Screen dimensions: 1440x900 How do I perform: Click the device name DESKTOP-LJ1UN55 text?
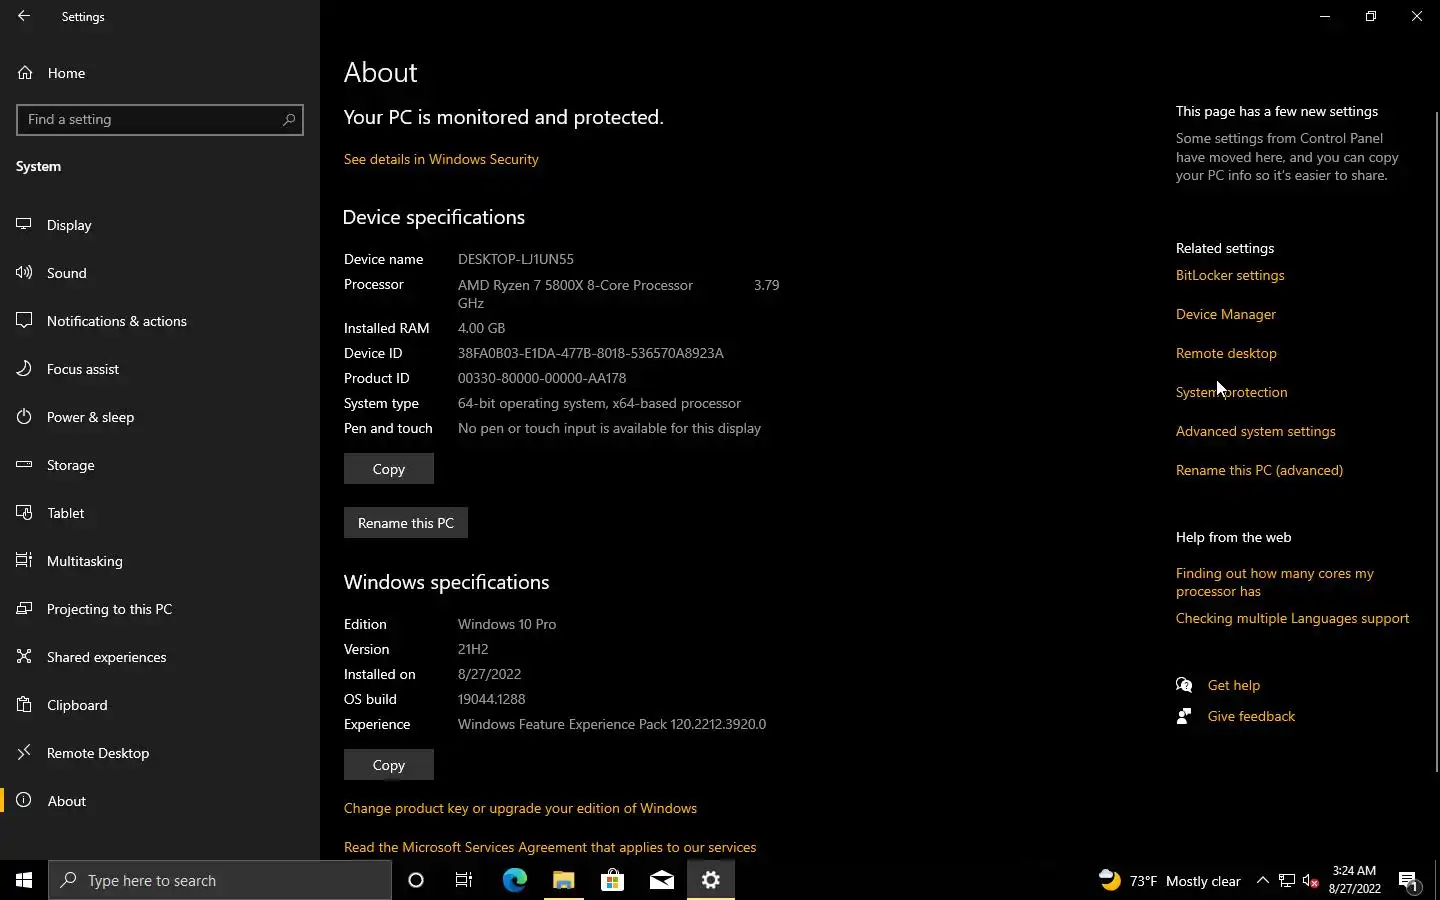pyautogui.click(x=516, y=259)
